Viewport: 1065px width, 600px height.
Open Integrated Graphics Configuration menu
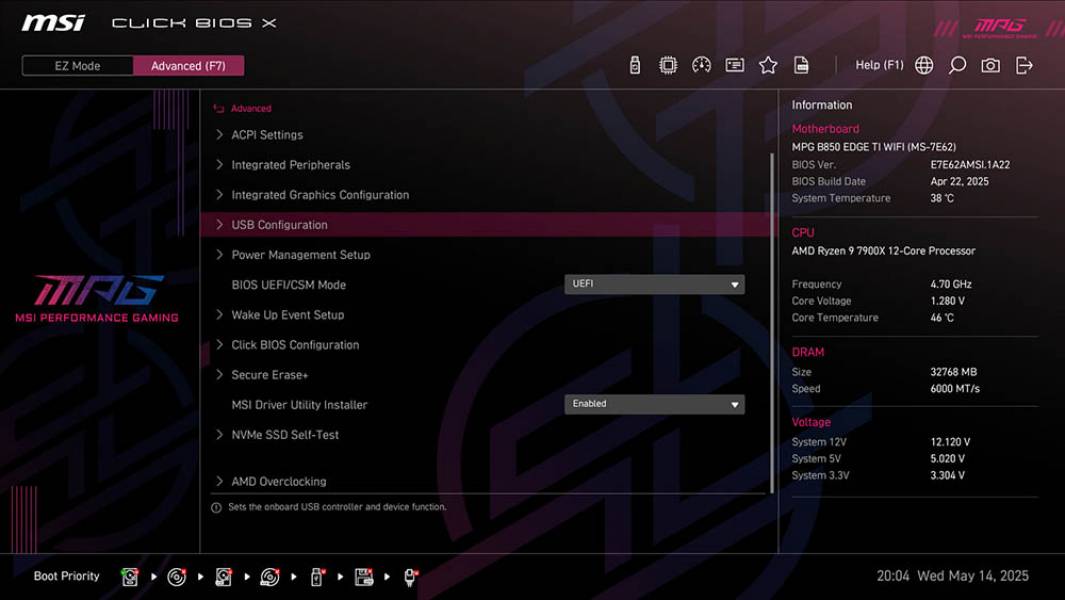coord(320,195)
